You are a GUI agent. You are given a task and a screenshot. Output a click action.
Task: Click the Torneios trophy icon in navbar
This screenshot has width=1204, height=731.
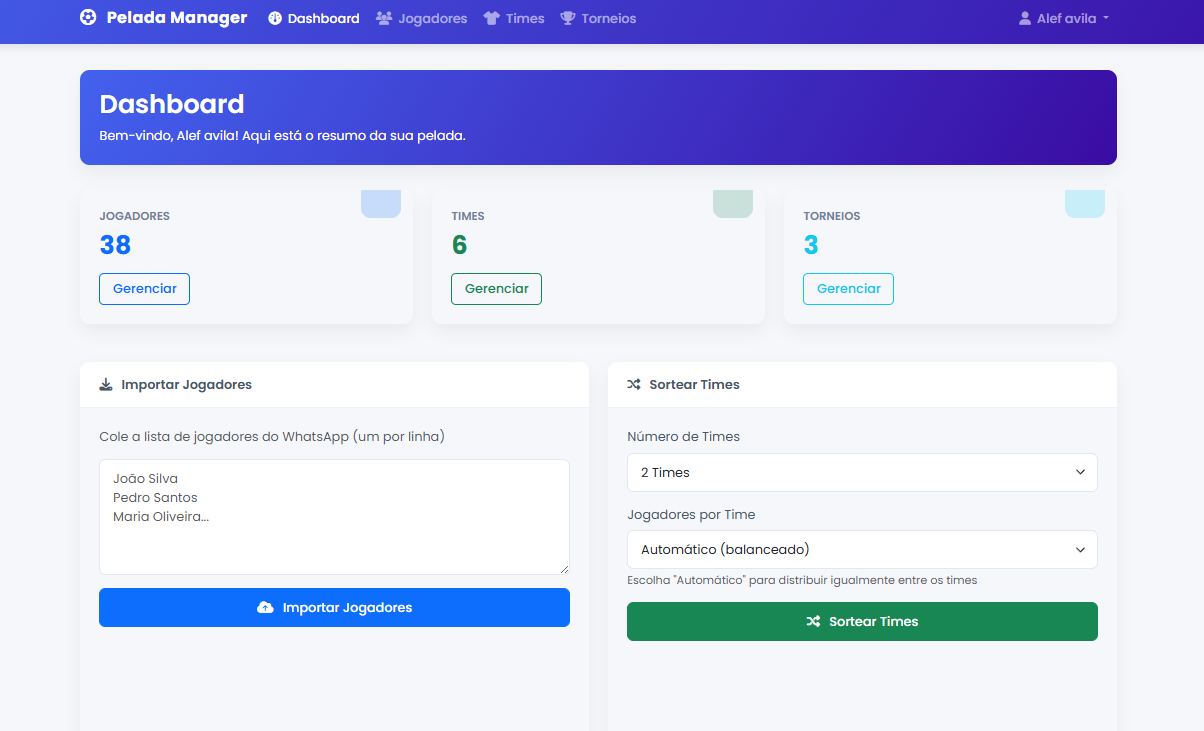pos(568,19)
